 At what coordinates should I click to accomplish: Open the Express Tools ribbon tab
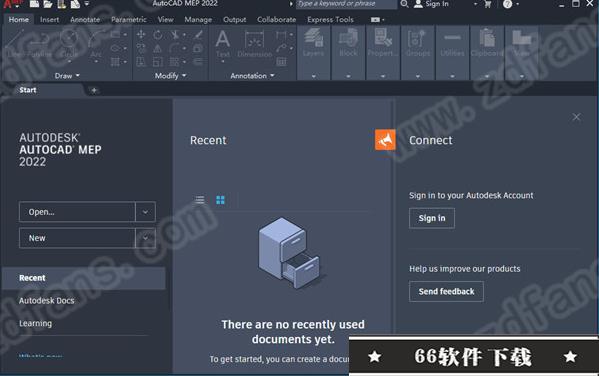tap(330, 19)
